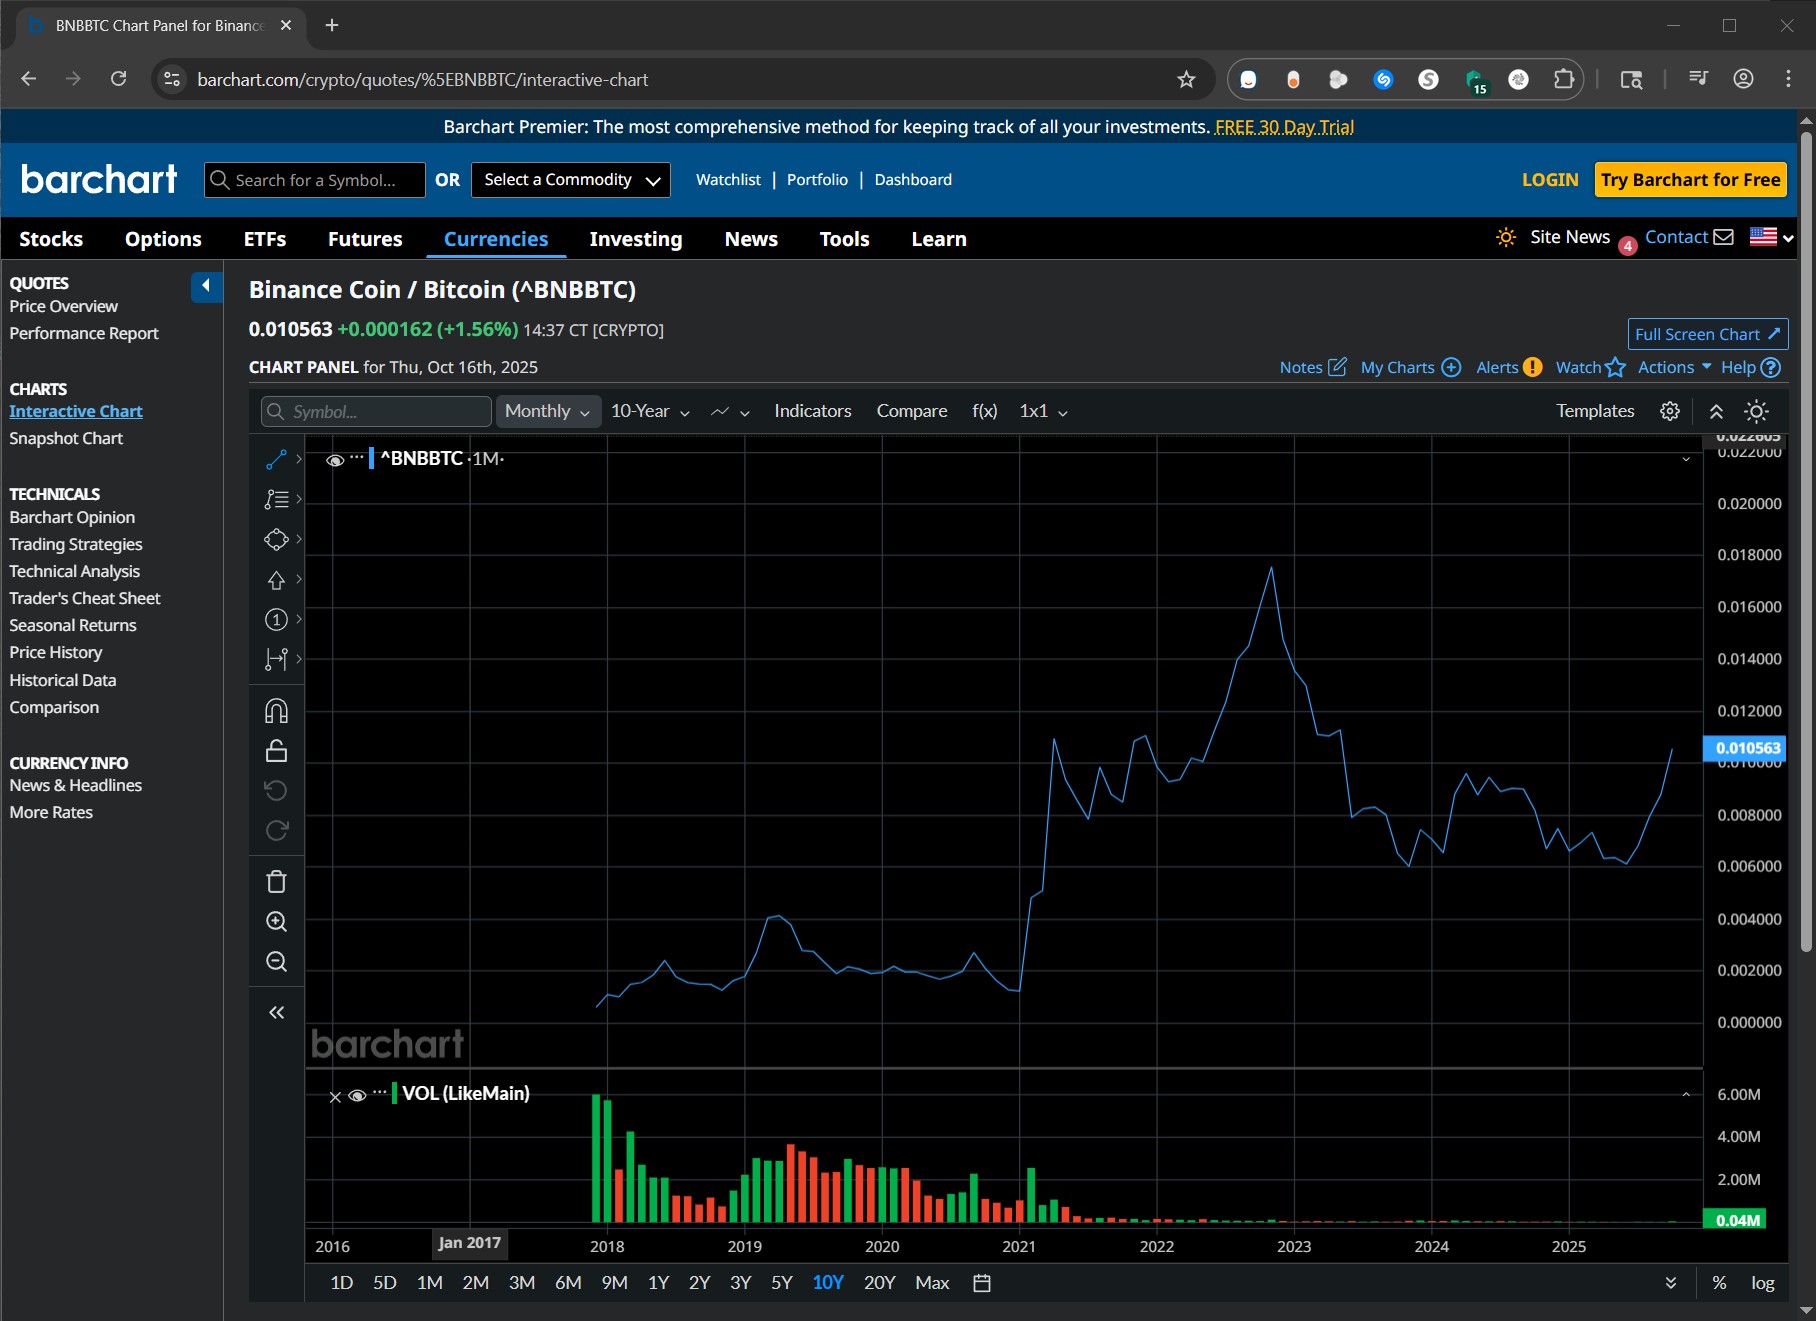
Task: Open the Tools menu
Action: (x=844, y=239)
